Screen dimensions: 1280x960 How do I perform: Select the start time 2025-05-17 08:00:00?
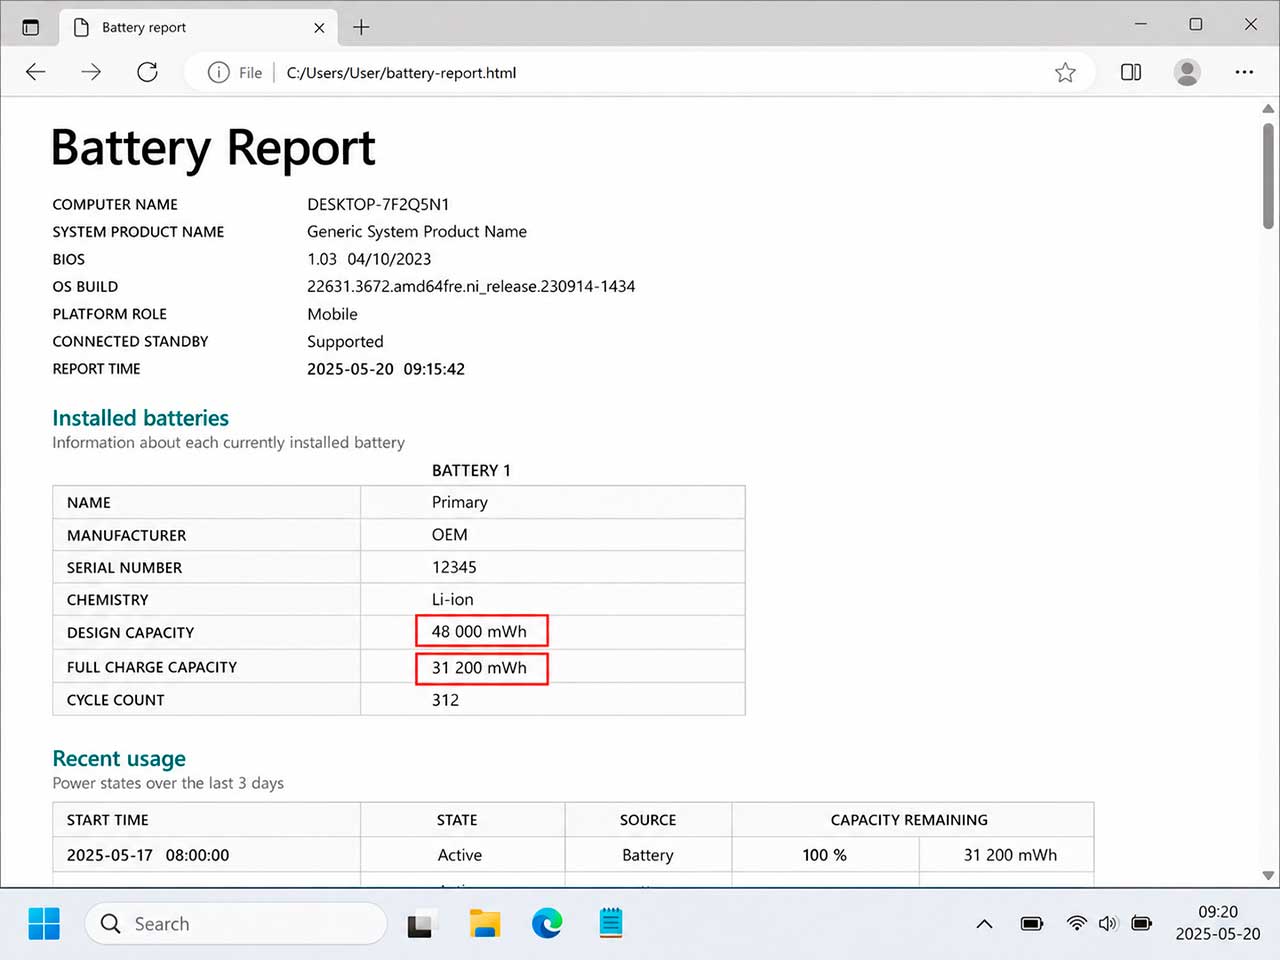pos(148,855)
